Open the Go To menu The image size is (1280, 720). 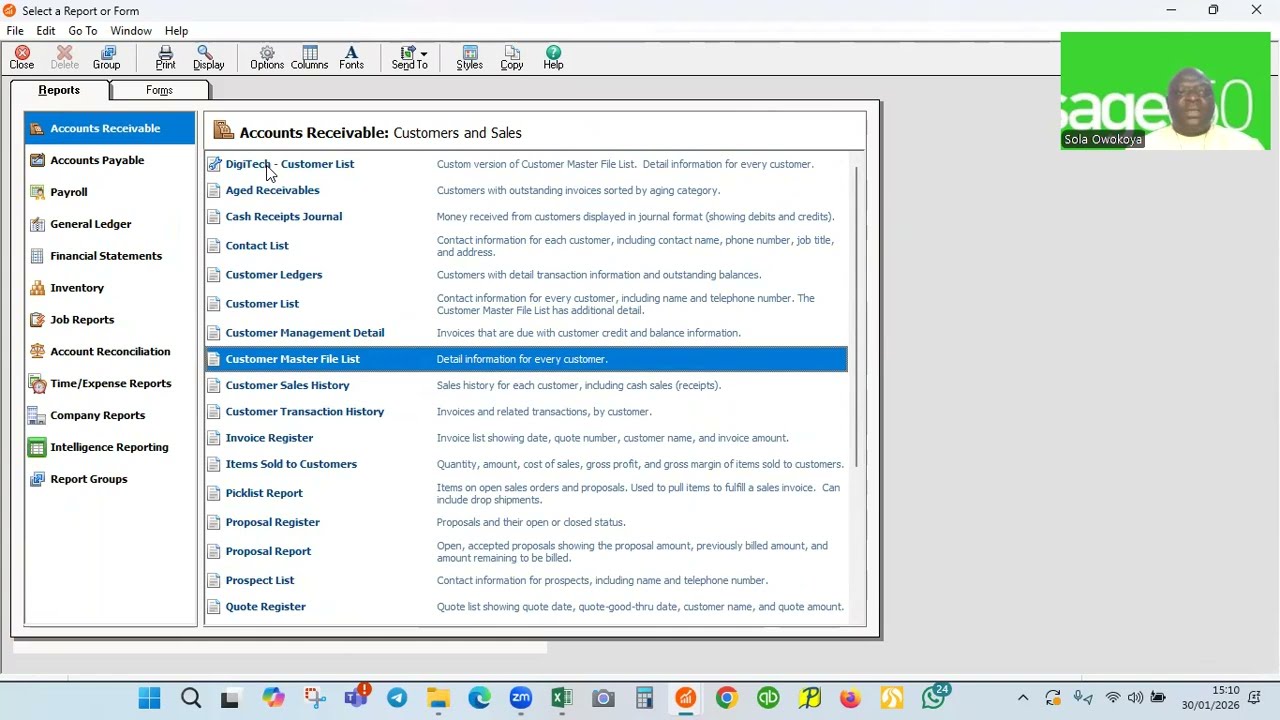click(x=83, y=31)
